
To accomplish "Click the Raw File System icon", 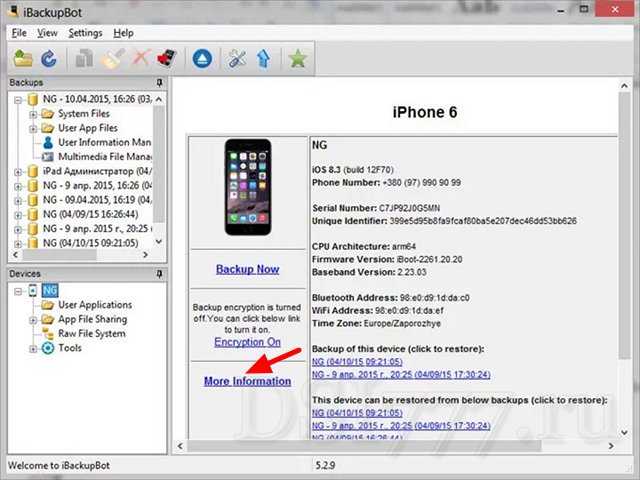I will click(48, 333).
